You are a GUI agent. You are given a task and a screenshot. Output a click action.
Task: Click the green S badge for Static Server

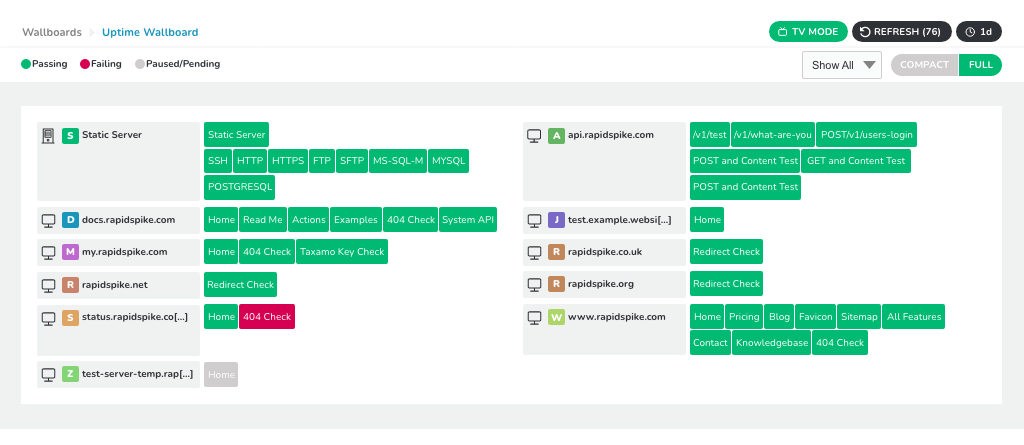[70, 135]
